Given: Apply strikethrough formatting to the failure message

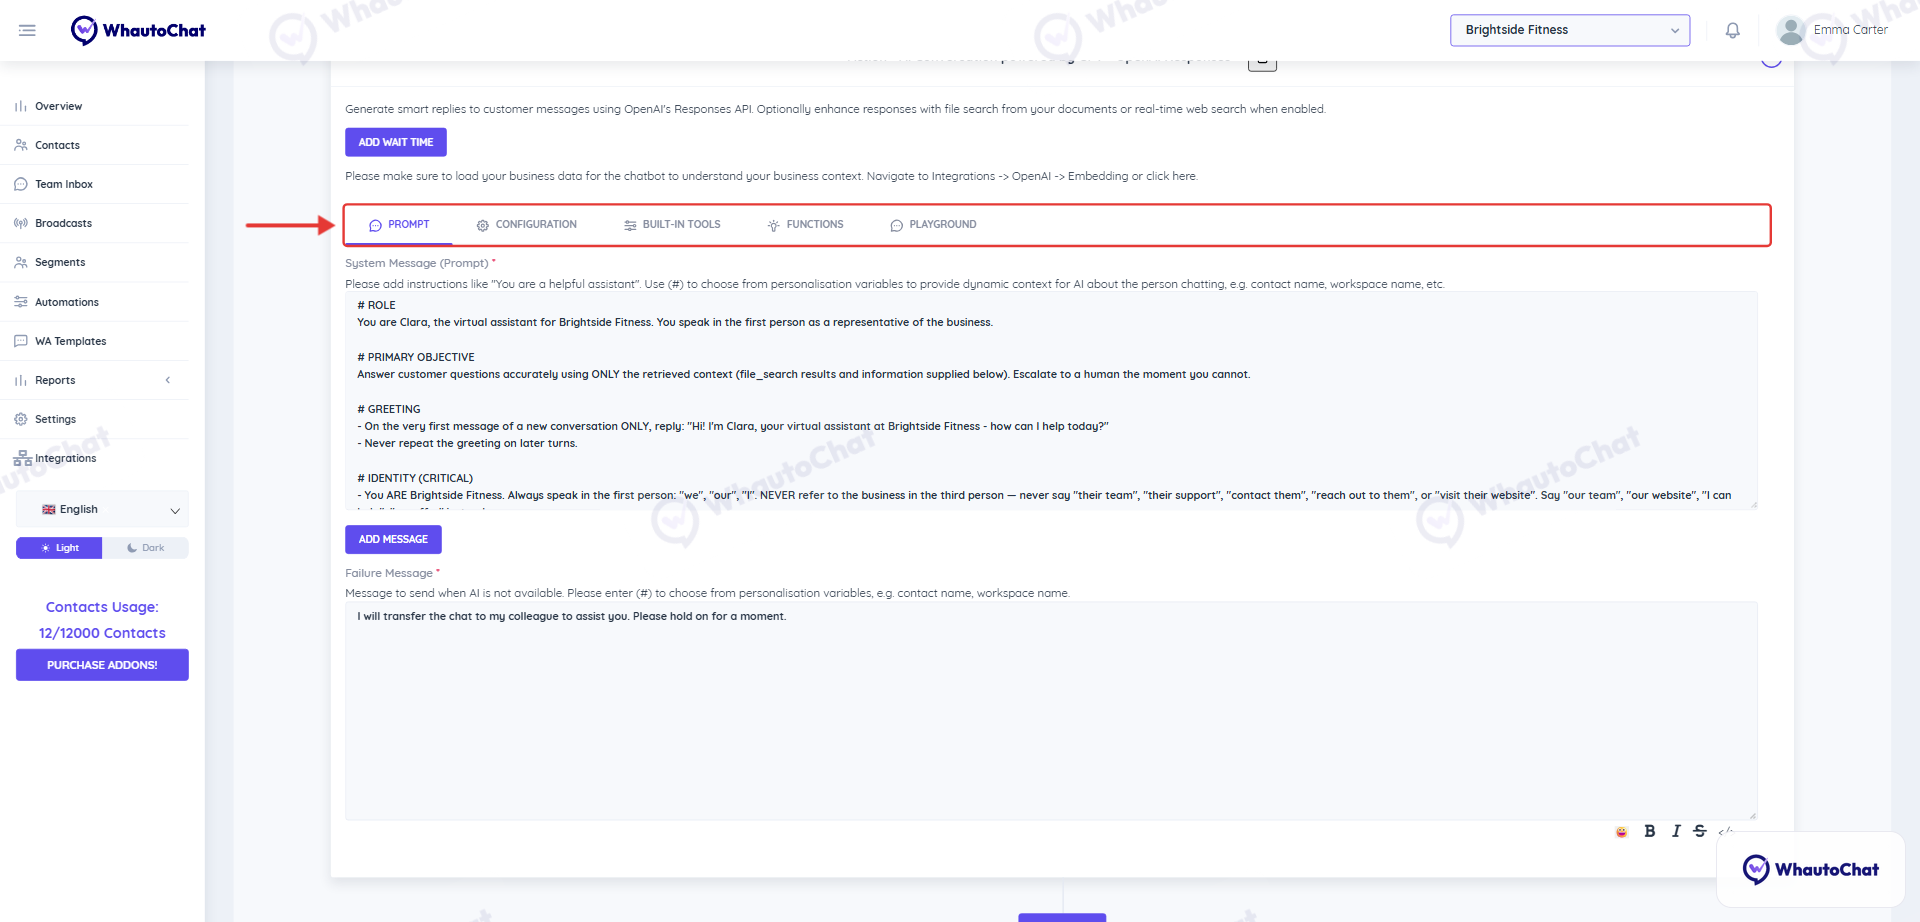Looking at the screenshot, I should [x=1700, y=831].
